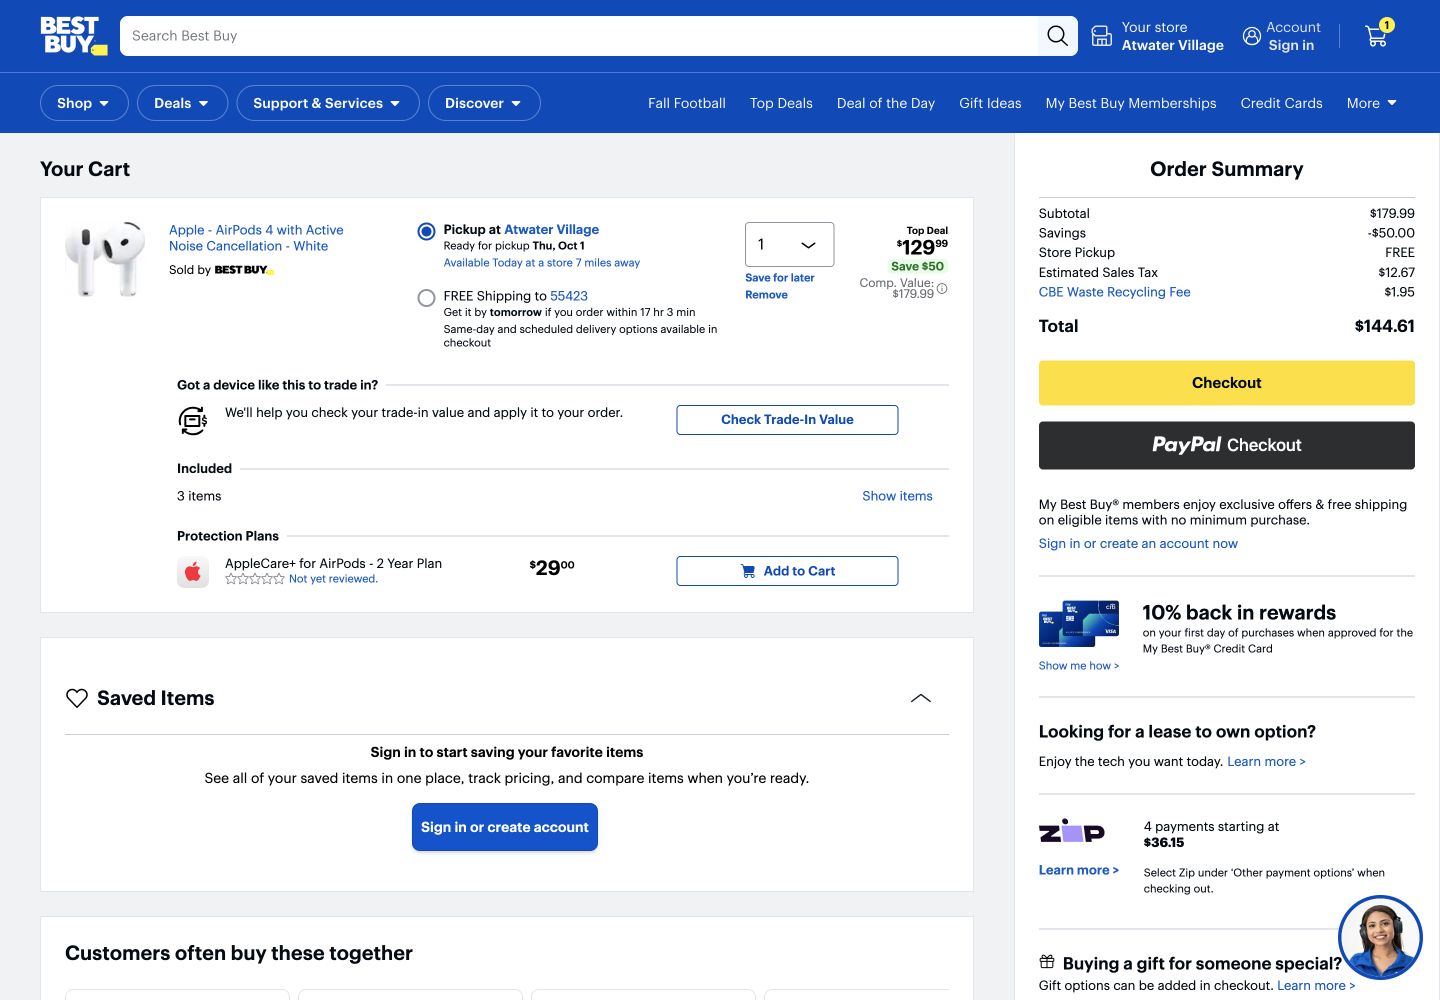Click the AirPods 4 product thumbnail

(105, 259)
